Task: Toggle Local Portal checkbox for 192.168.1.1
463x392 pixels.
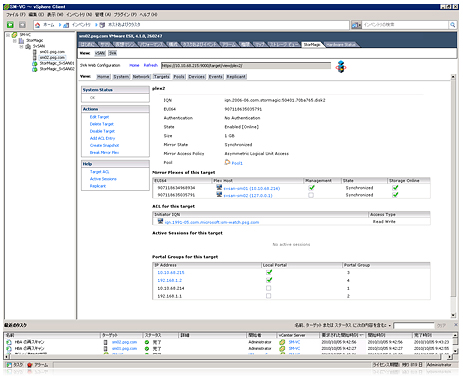Action: [x=268, y=296]
